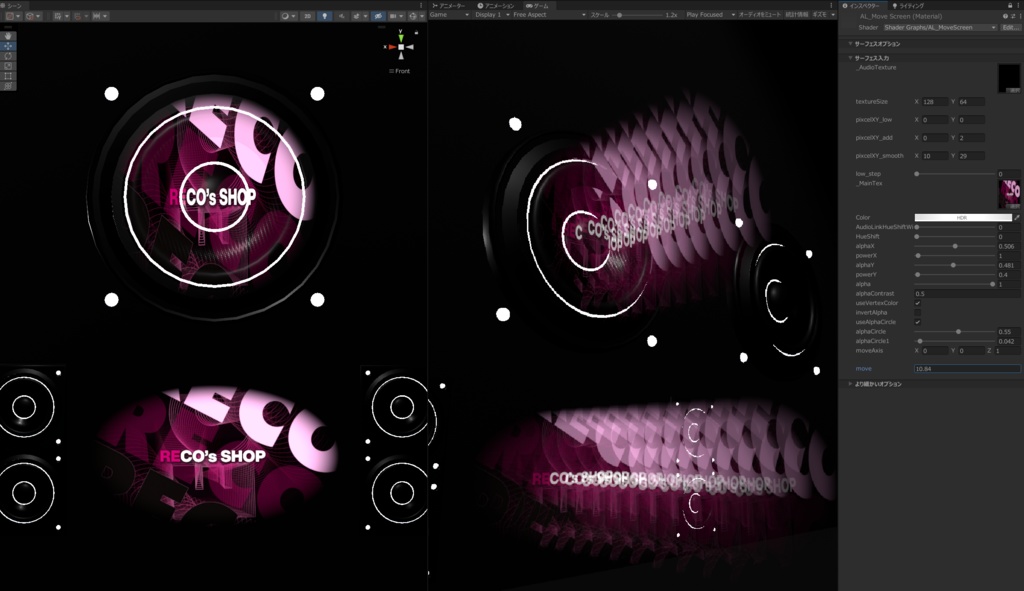
Task: Click the ギズモ (Gizmos) button in Game view
Action: 823,14
